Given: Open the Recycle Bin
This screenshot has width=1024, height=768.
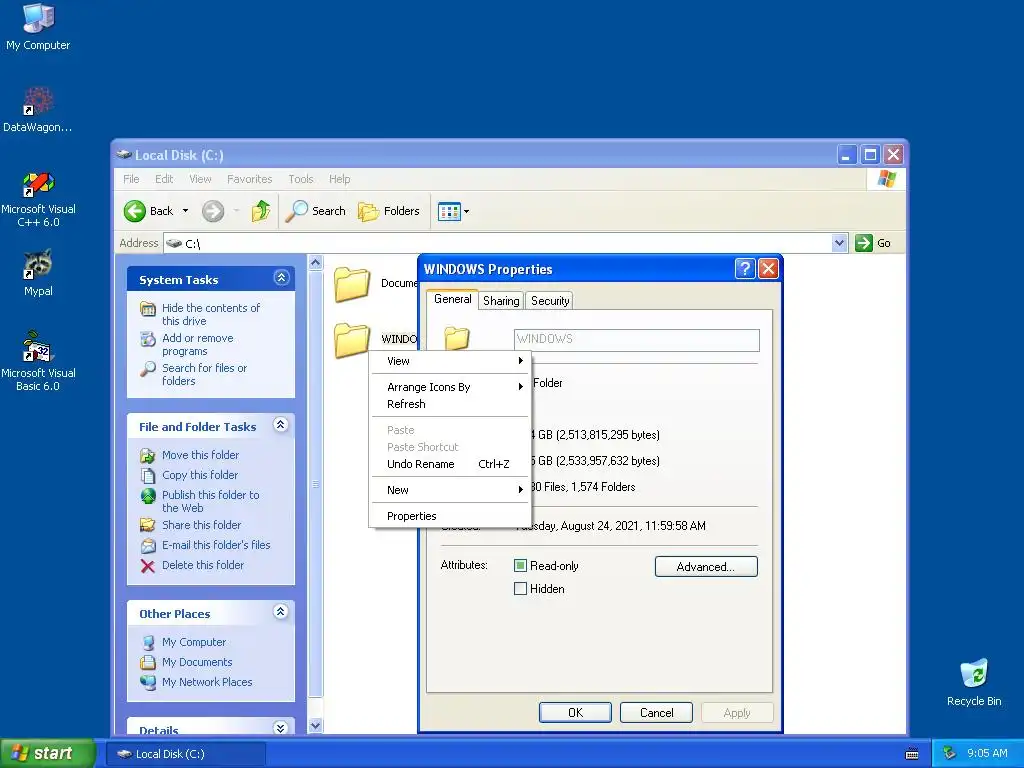Looking at the screenshot, I should tap(974, 682).
